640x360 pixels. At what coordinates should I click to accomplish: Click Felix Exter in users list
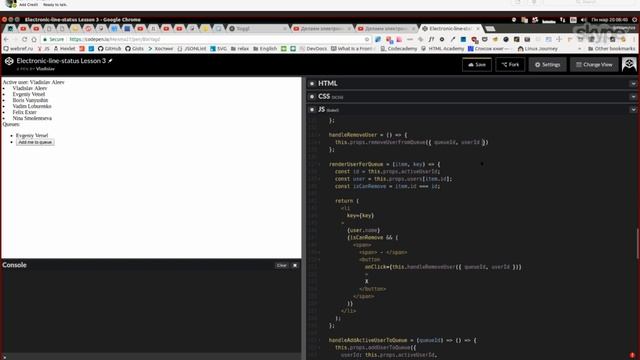click(x=24, y=112)
